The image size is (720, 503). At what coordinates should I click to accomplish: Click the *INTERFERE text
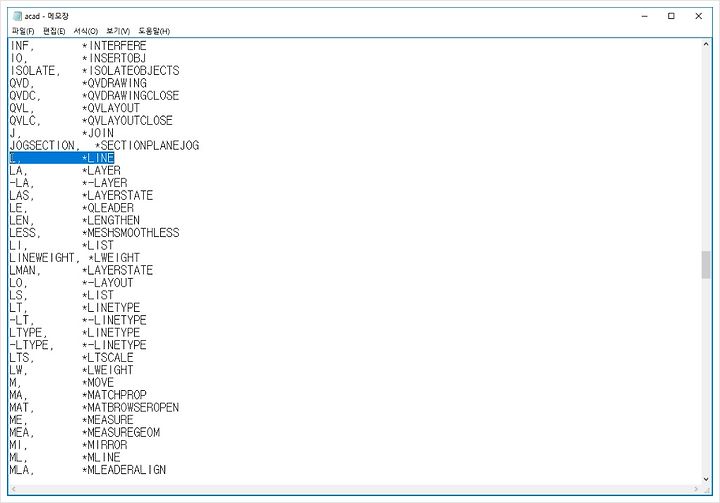[x=114, y=46]
